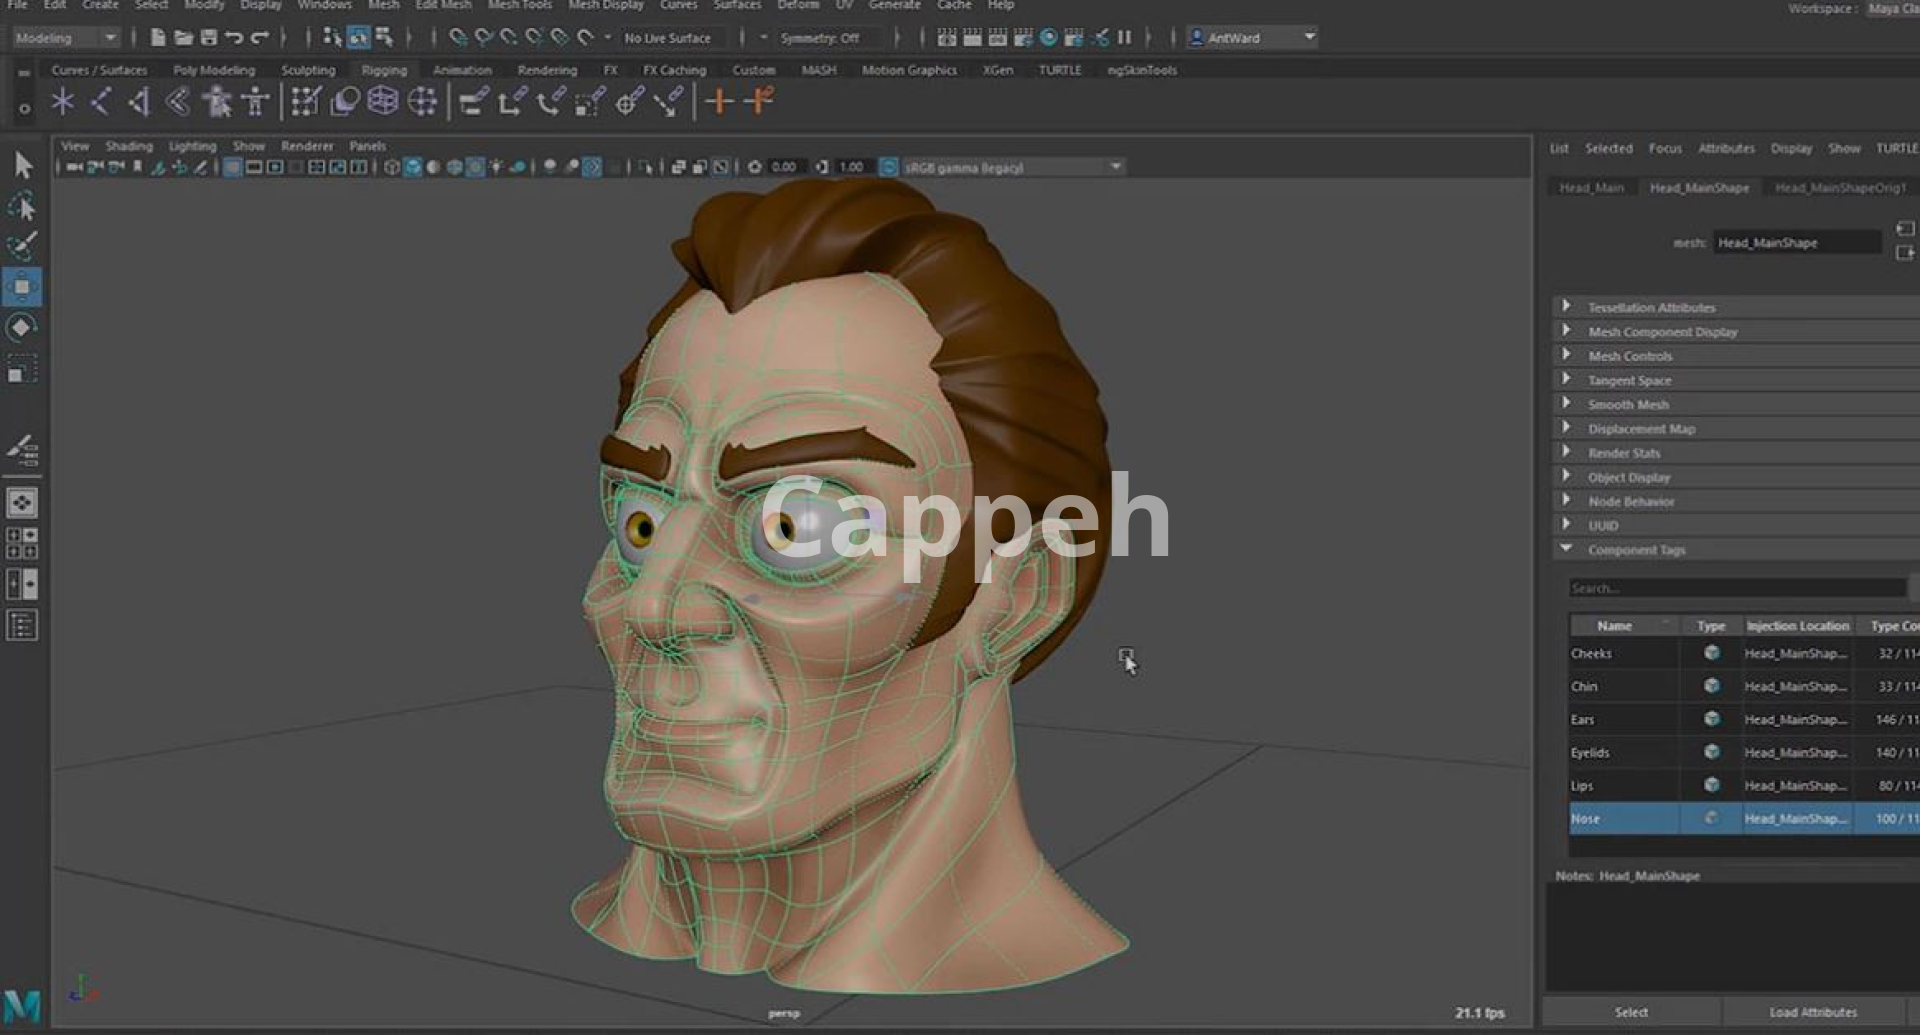Click the Component Tags search field
The width and height of the screenshot is (1920, 1035).
(1735, 588)
